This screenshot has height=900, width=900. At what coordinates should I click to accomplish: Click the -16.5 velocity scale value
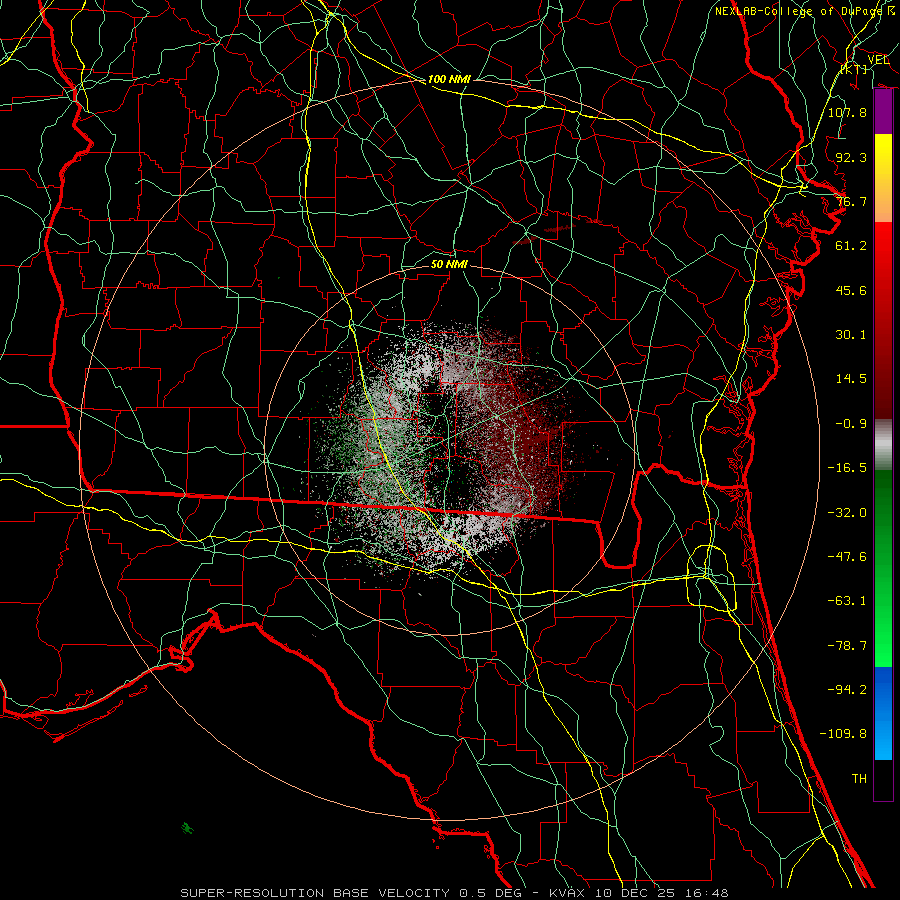tap(847, 468)
